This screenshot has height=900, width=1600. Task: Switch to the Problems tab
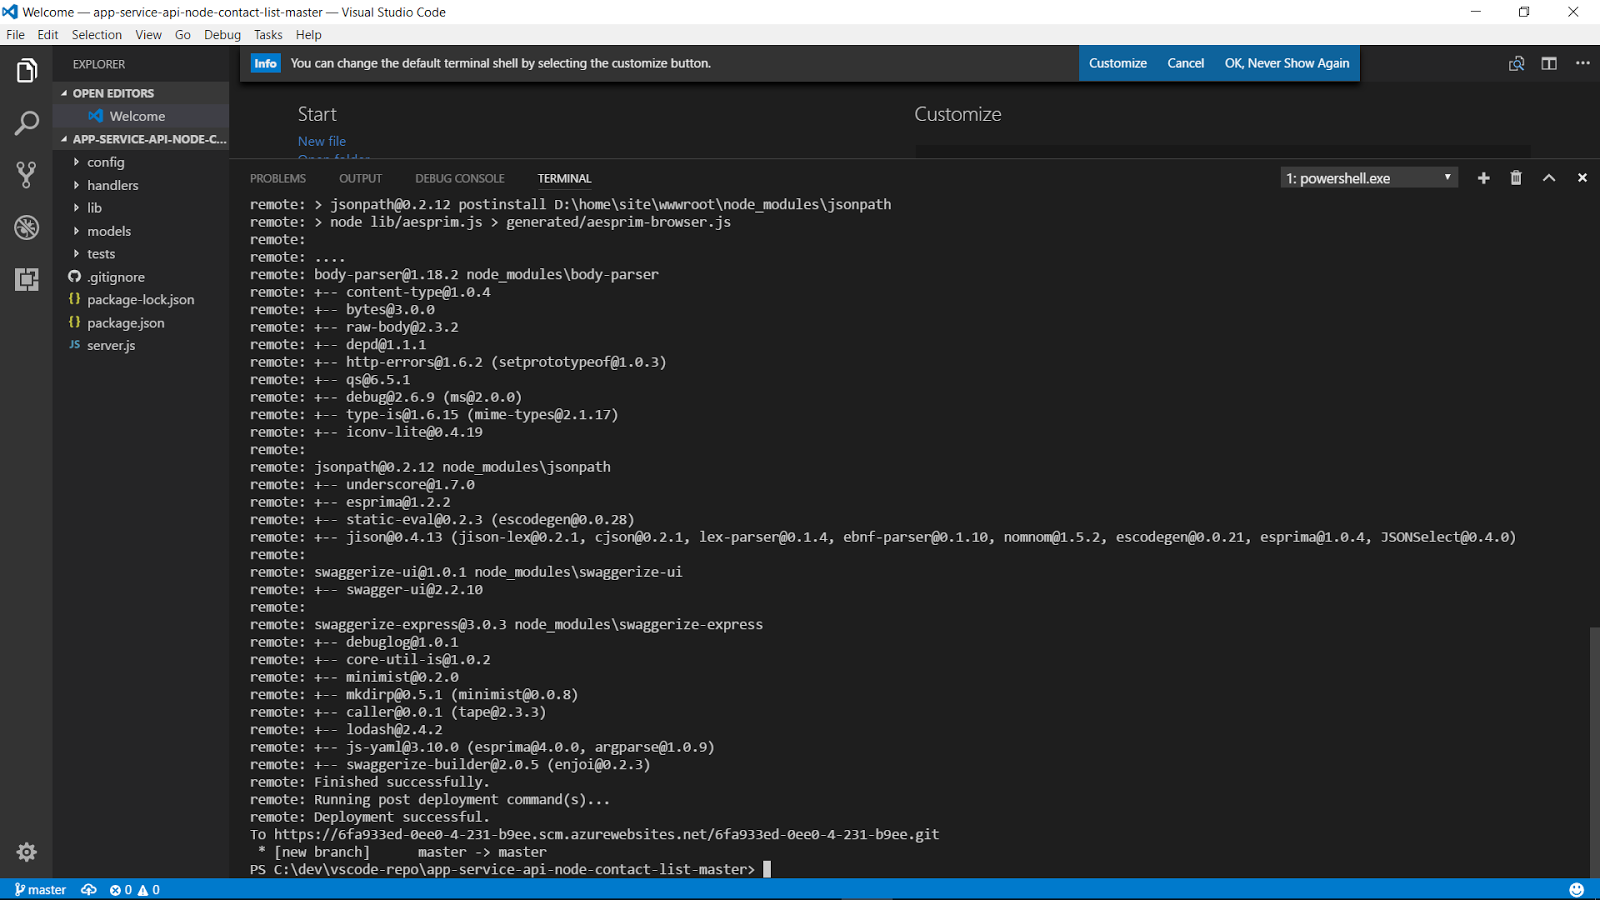coord(278,178)
